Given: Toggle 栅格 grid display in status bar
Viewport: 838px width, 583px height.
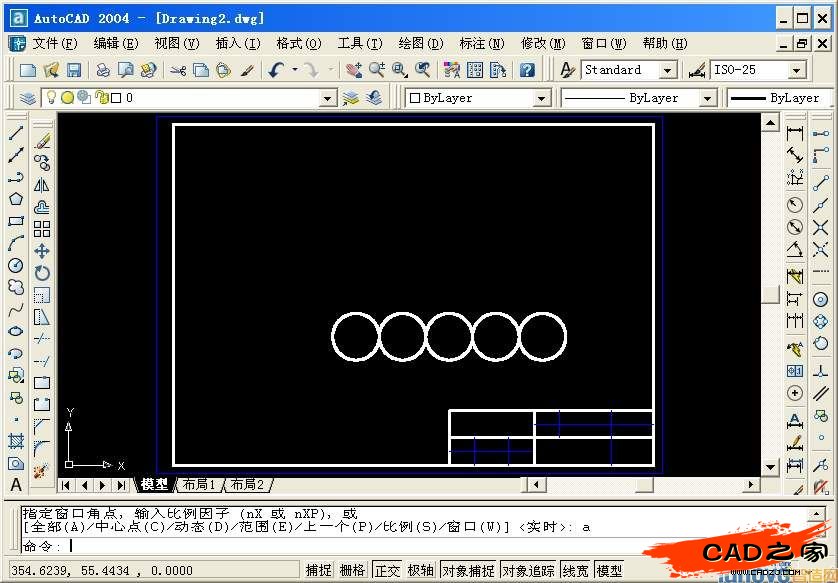Looking at the screenshot, I should click(352, 570).
